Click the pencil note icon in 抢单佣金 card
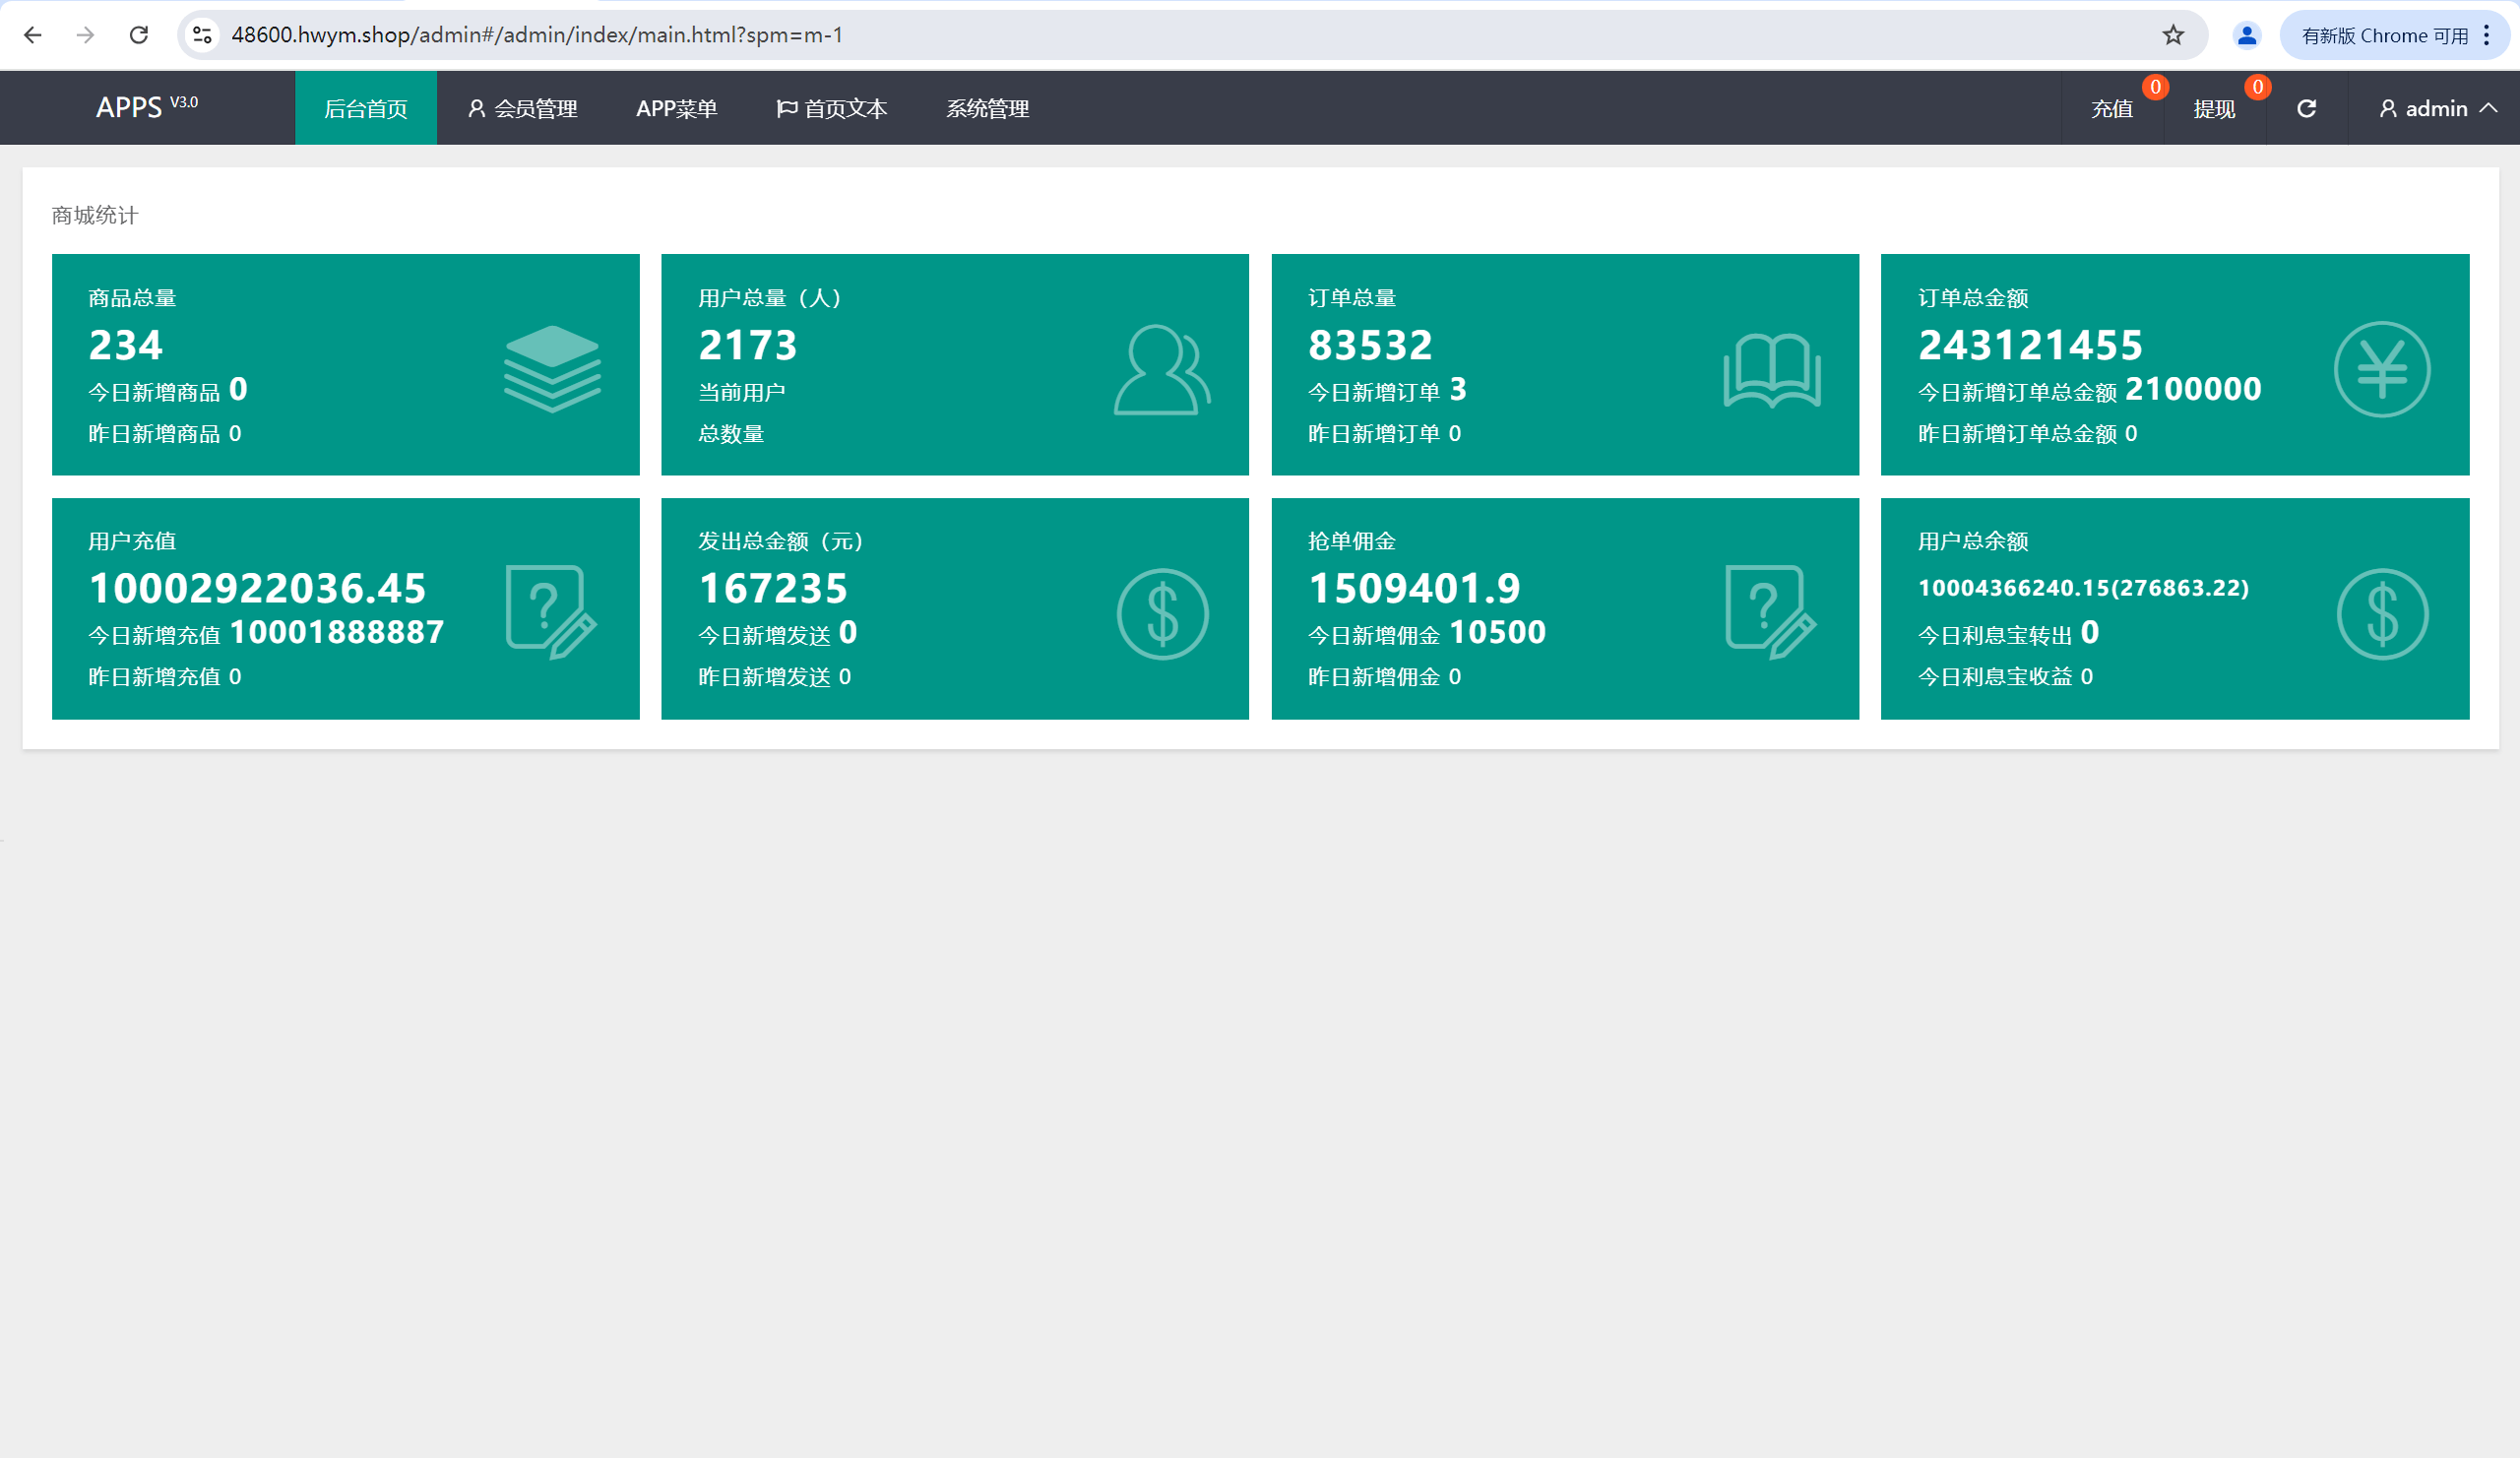Screen dimensions: 2520x1458 tap(1770, 612)
